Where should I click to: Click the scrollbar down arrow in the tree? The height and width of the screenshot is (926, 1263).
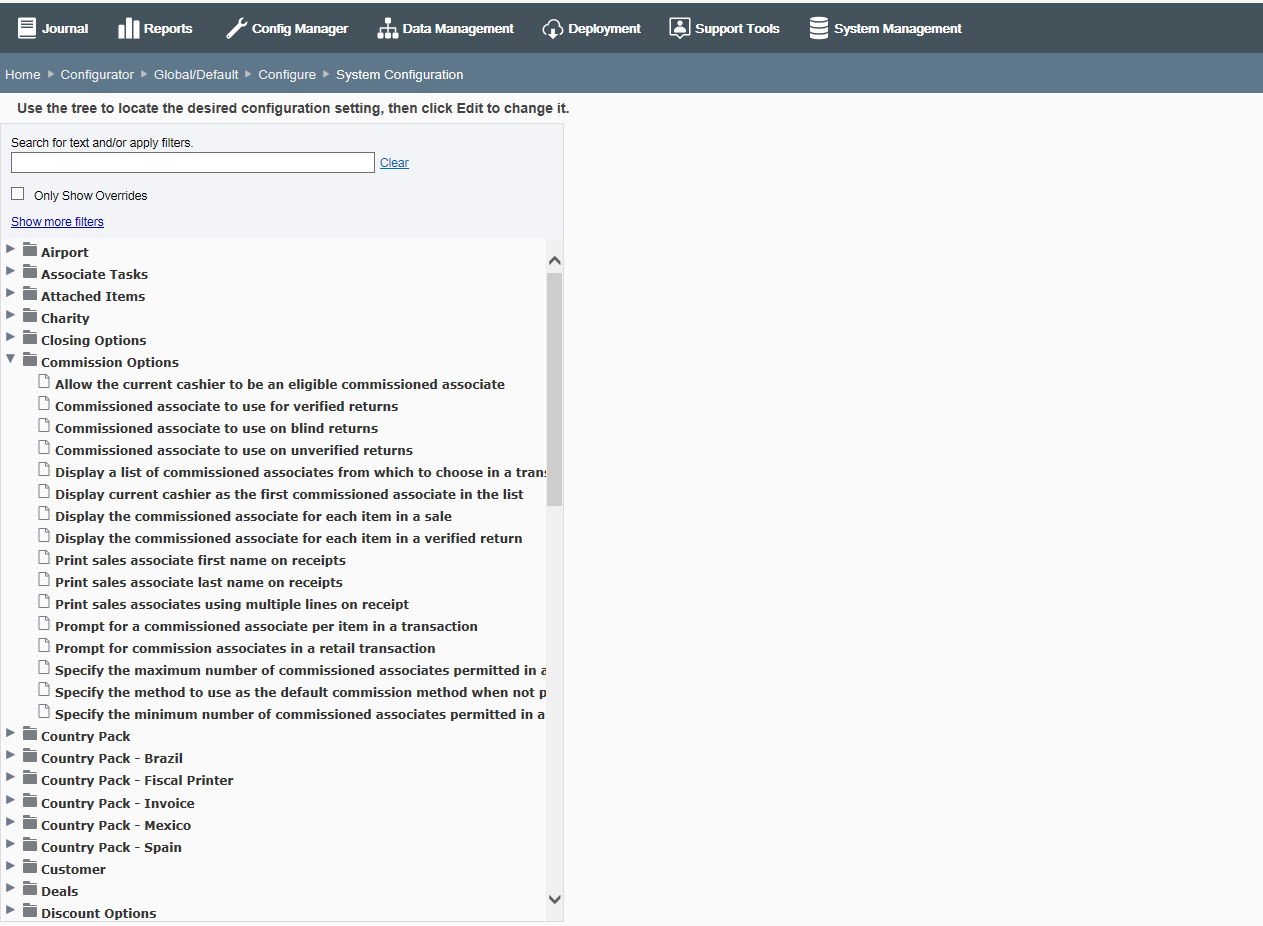click(x=554, y=898)
